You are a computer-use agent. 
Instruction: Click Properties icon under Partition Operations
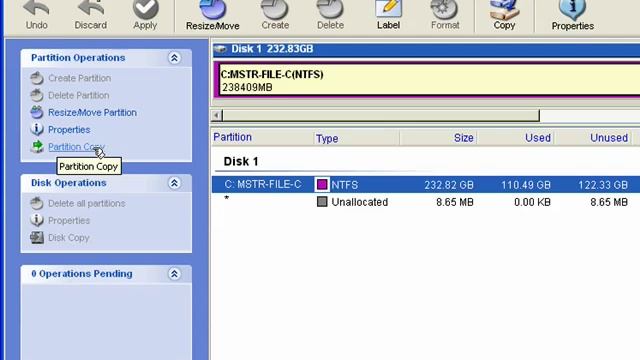(37, 129)
